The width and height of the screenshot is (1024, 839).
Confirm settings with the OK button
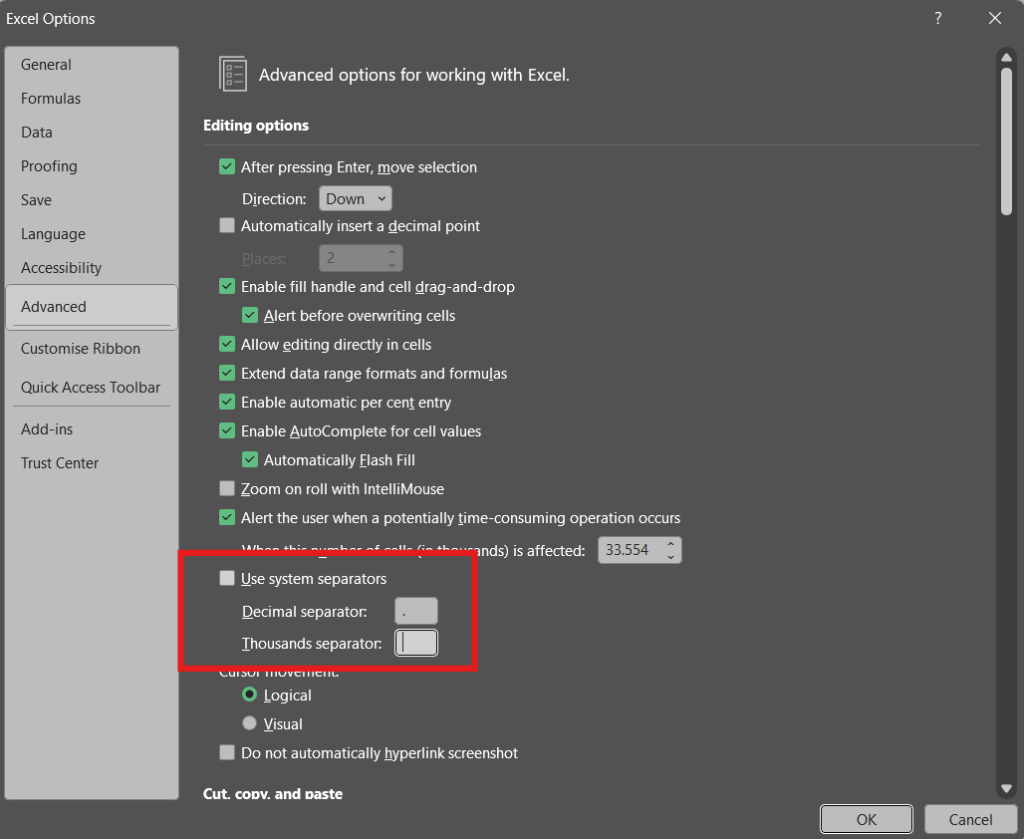[x=866, y=819]
